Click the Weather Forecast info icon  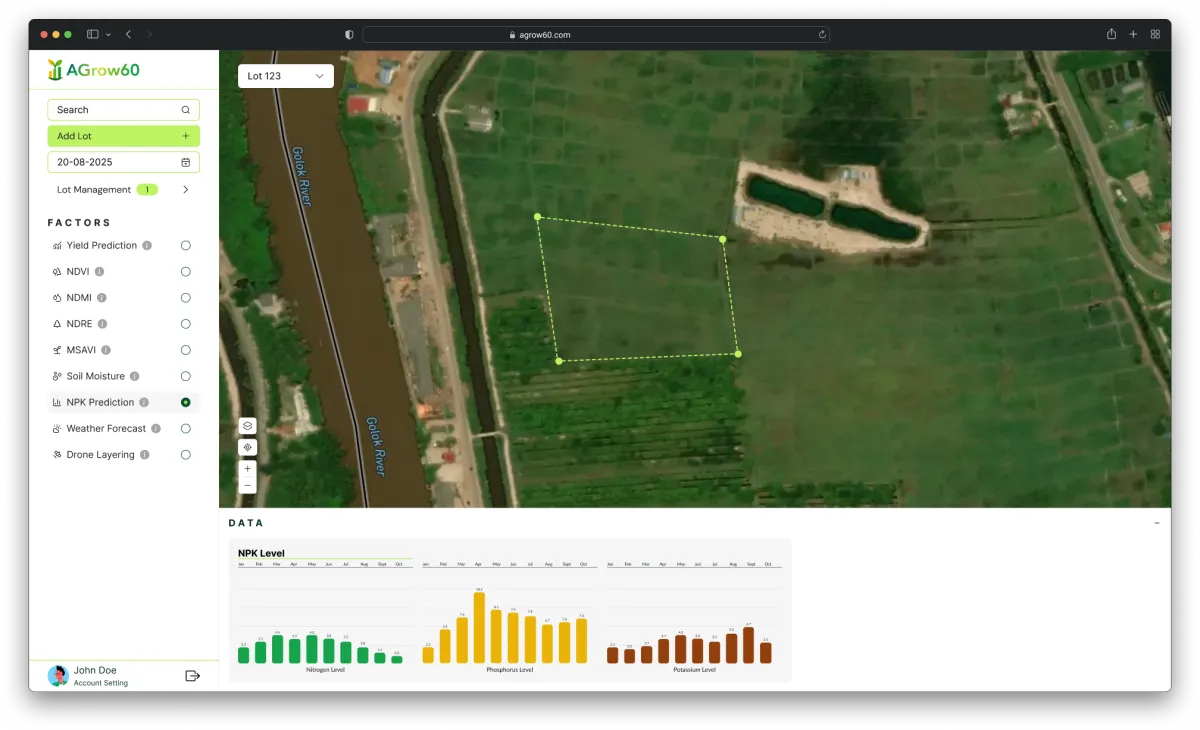[156, 428]
